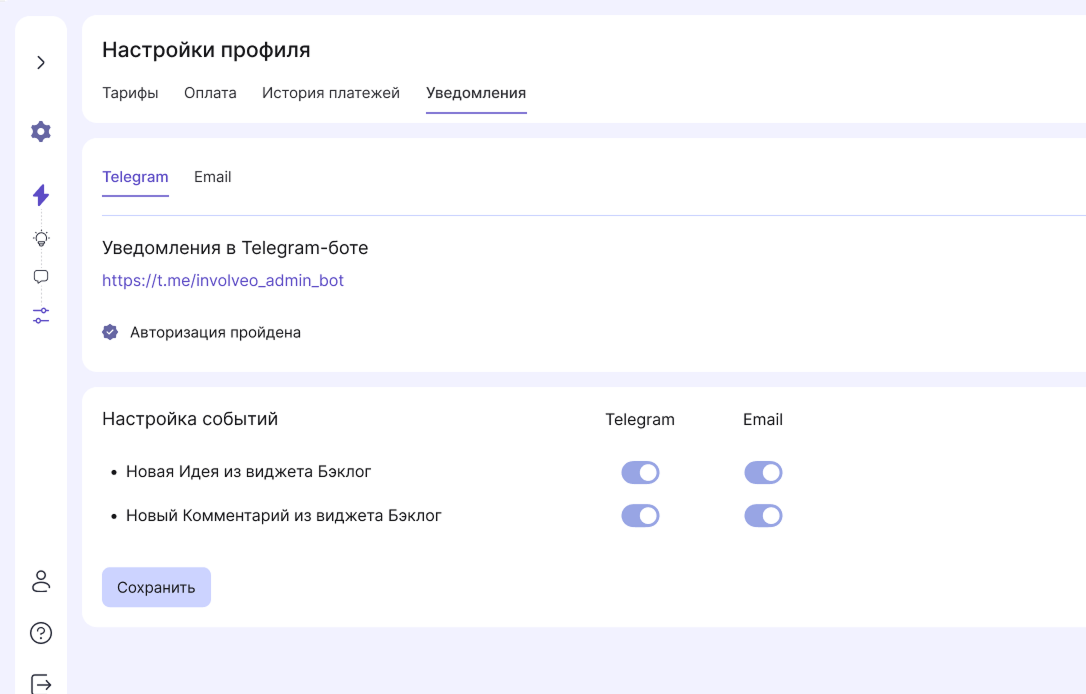Disable Telegram for new Comment notifications
The width and height of the screenshot is (1086, 694).
pos(640,516)
